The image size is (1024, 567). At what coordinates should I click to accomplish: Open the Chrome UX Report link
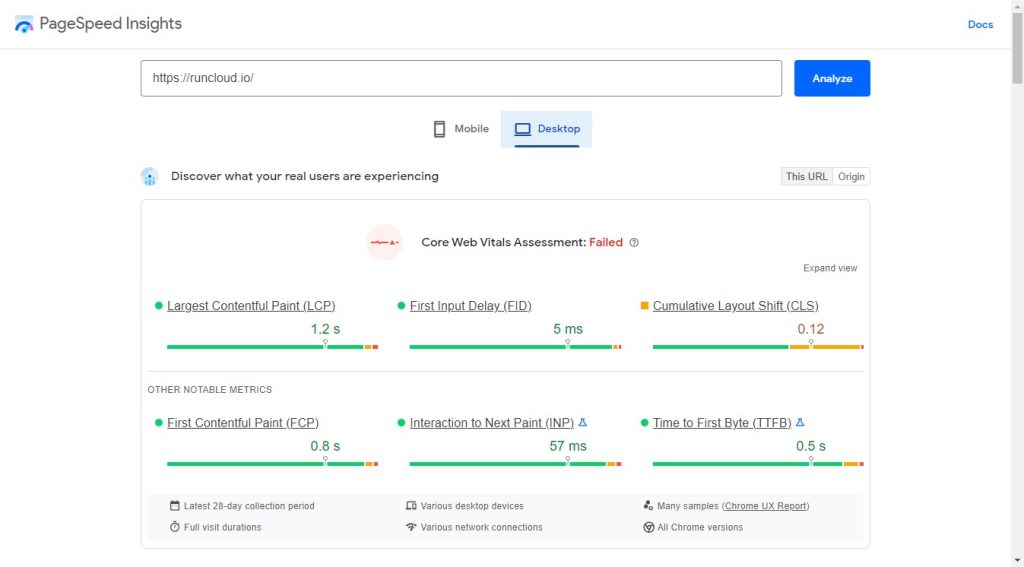(x=765, y=506)
